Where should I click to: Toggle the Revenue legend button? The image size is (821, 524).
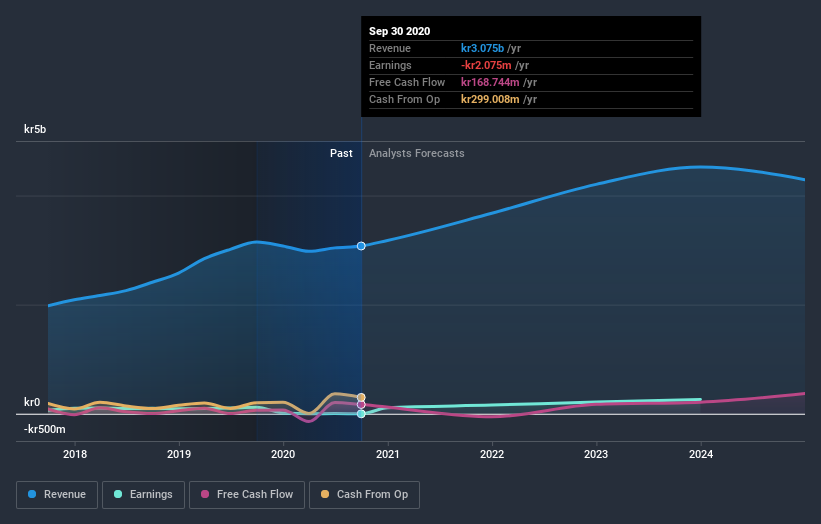[57, 495]
